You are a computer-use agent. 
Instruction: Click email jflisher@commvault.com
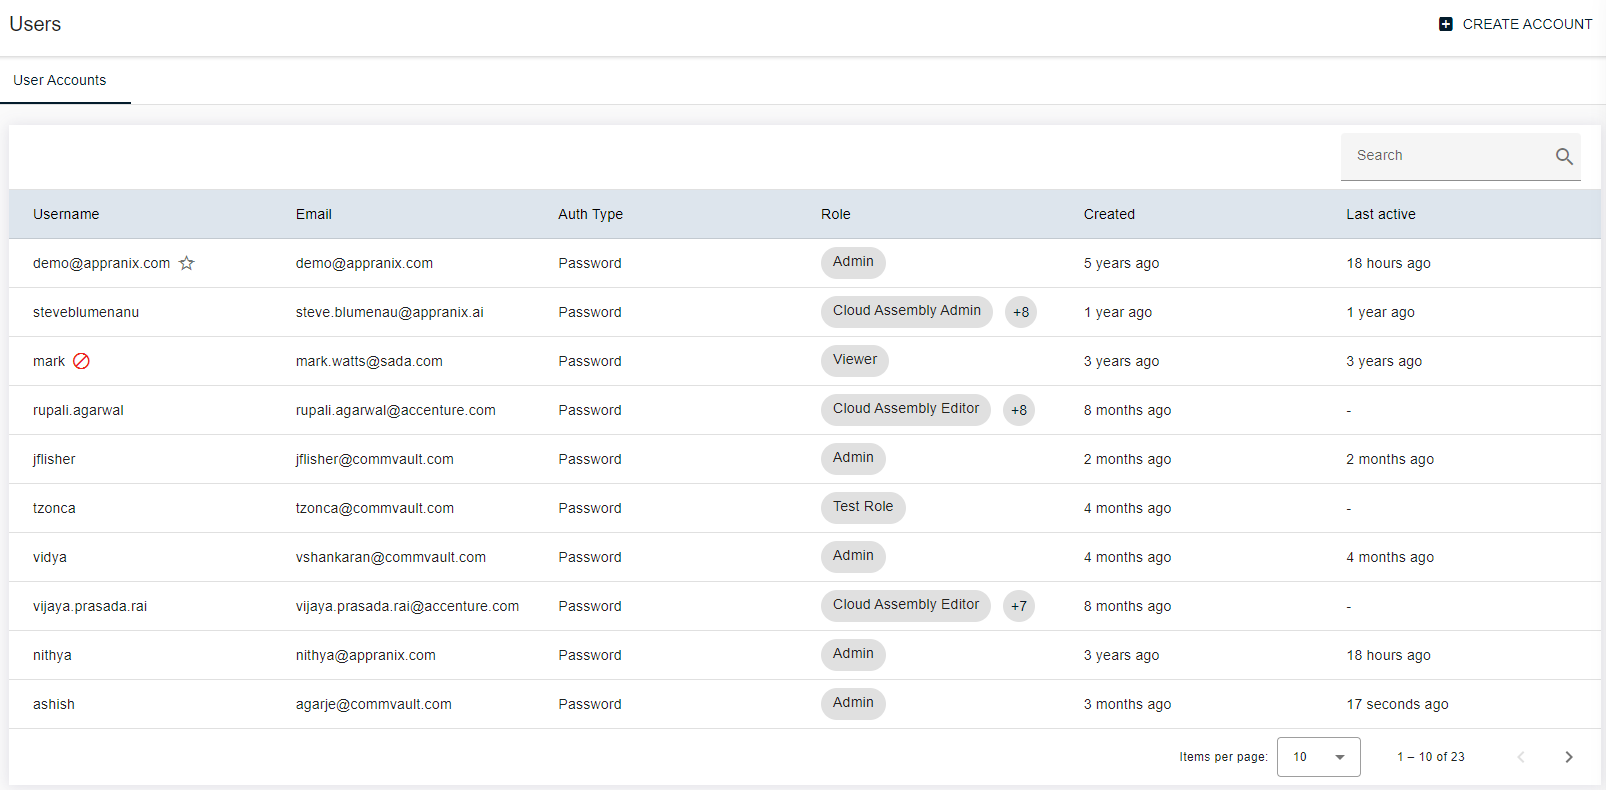[374, 459]
